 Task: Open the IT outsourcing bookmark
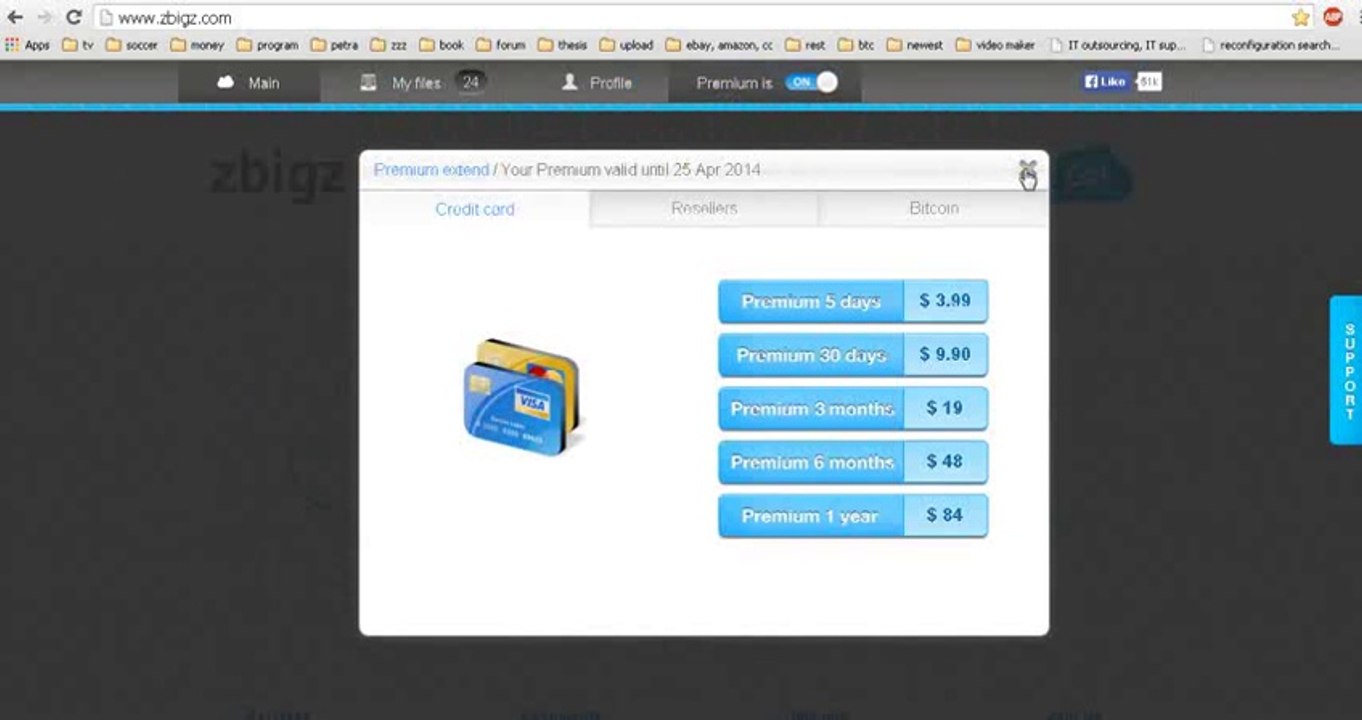click(x=1120, y=45)
